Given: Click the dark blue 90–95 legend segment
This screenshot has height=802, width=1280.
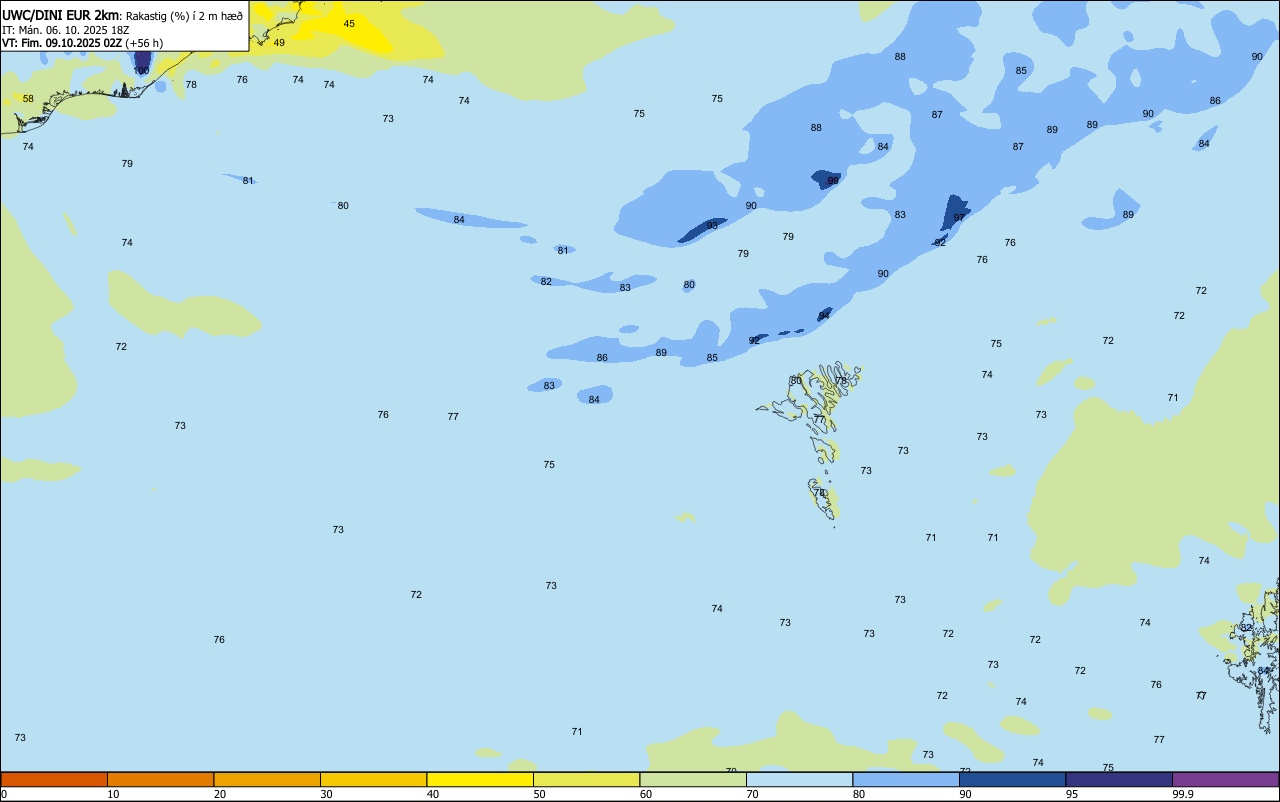Looking at the screenshot, I should tap(1012, 779).
